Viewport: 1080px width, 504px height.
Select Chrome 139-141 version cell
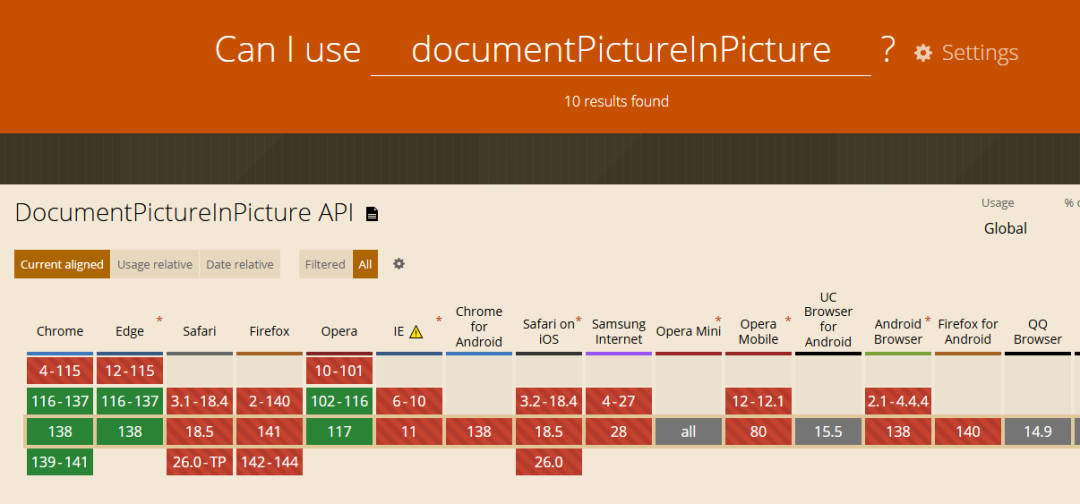60,462
